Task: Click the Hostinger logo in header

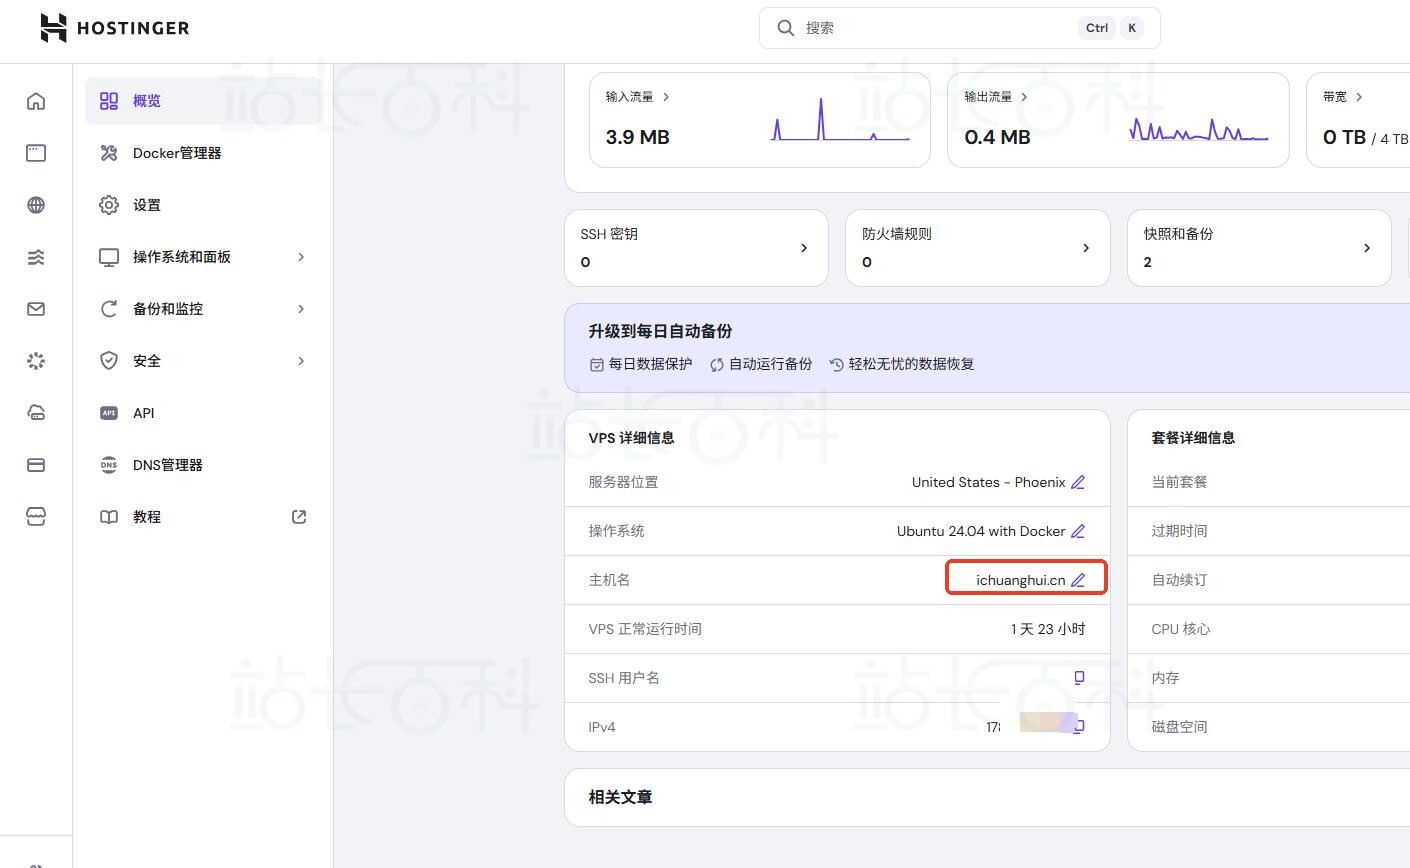Action: coord(114,28)
